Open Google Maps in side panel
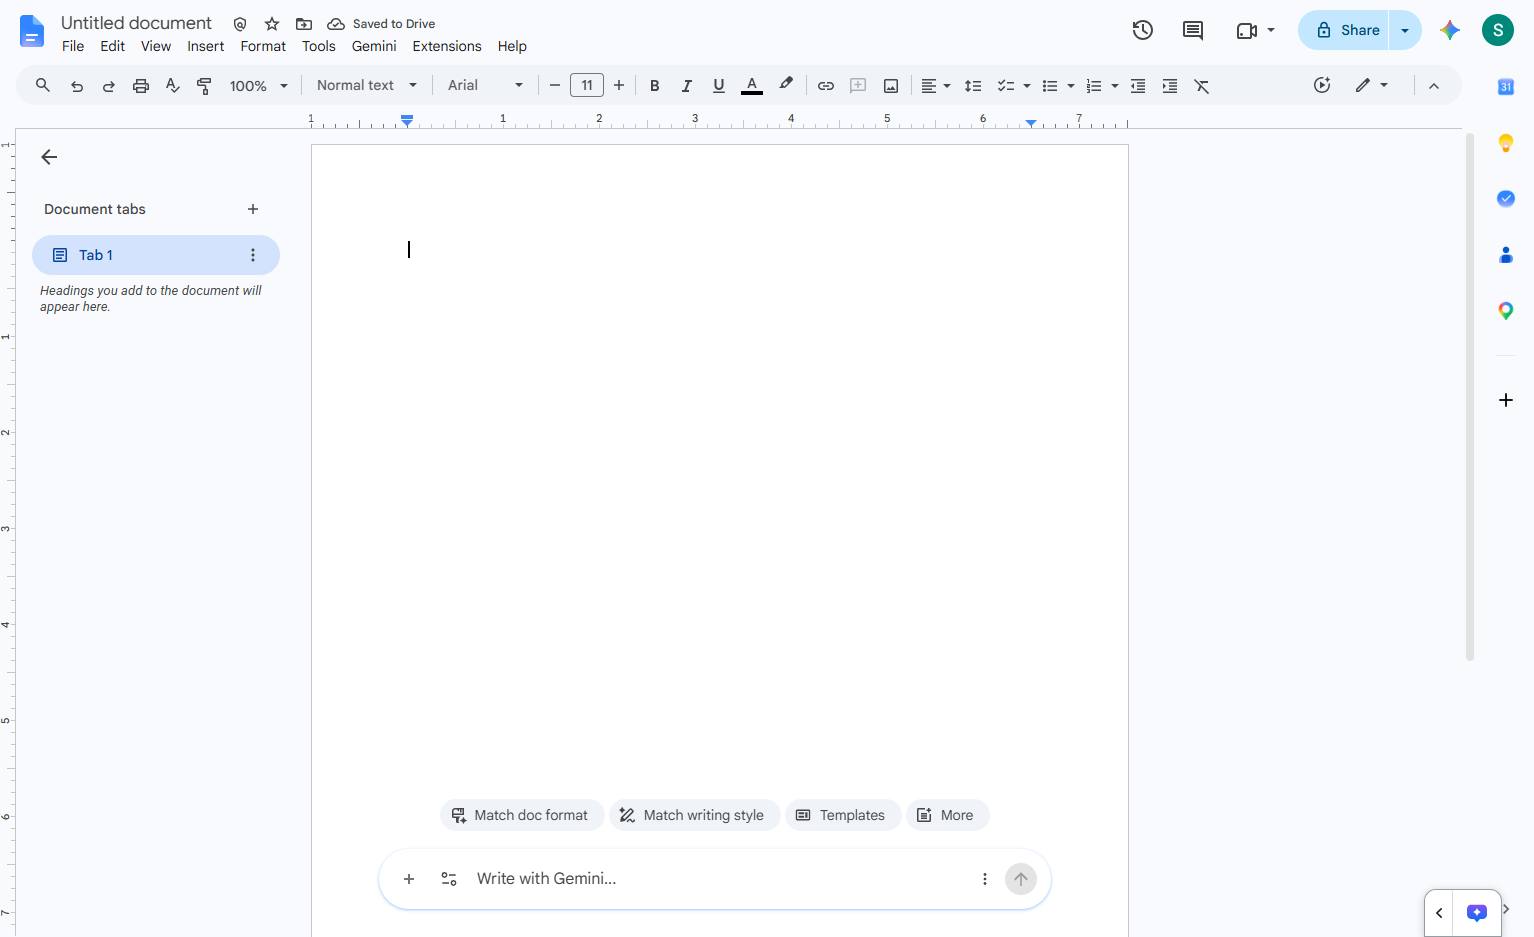This screenshot has height=937, width=1534. 1506,311
